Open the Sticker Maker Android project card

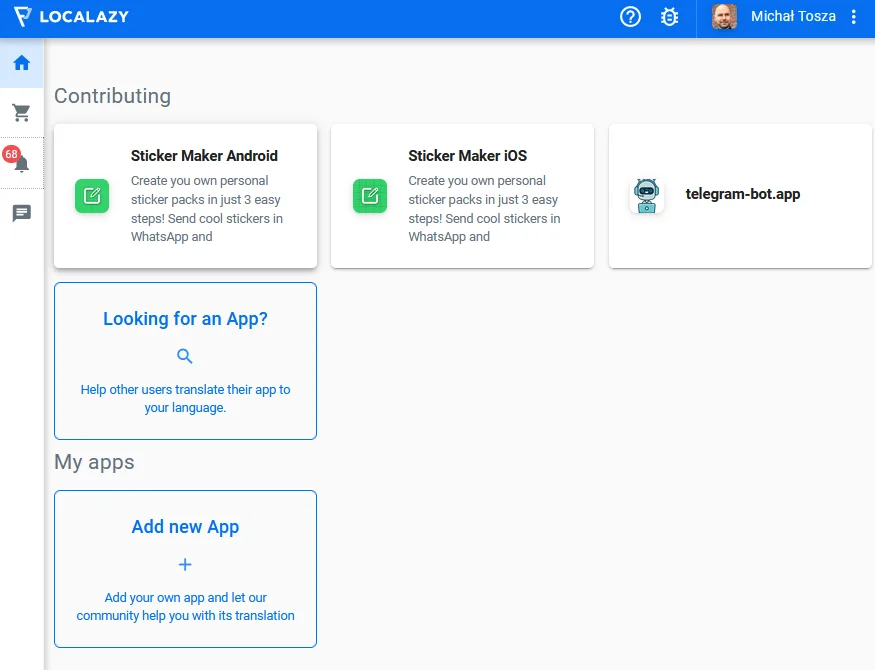[x=185, y=196]
